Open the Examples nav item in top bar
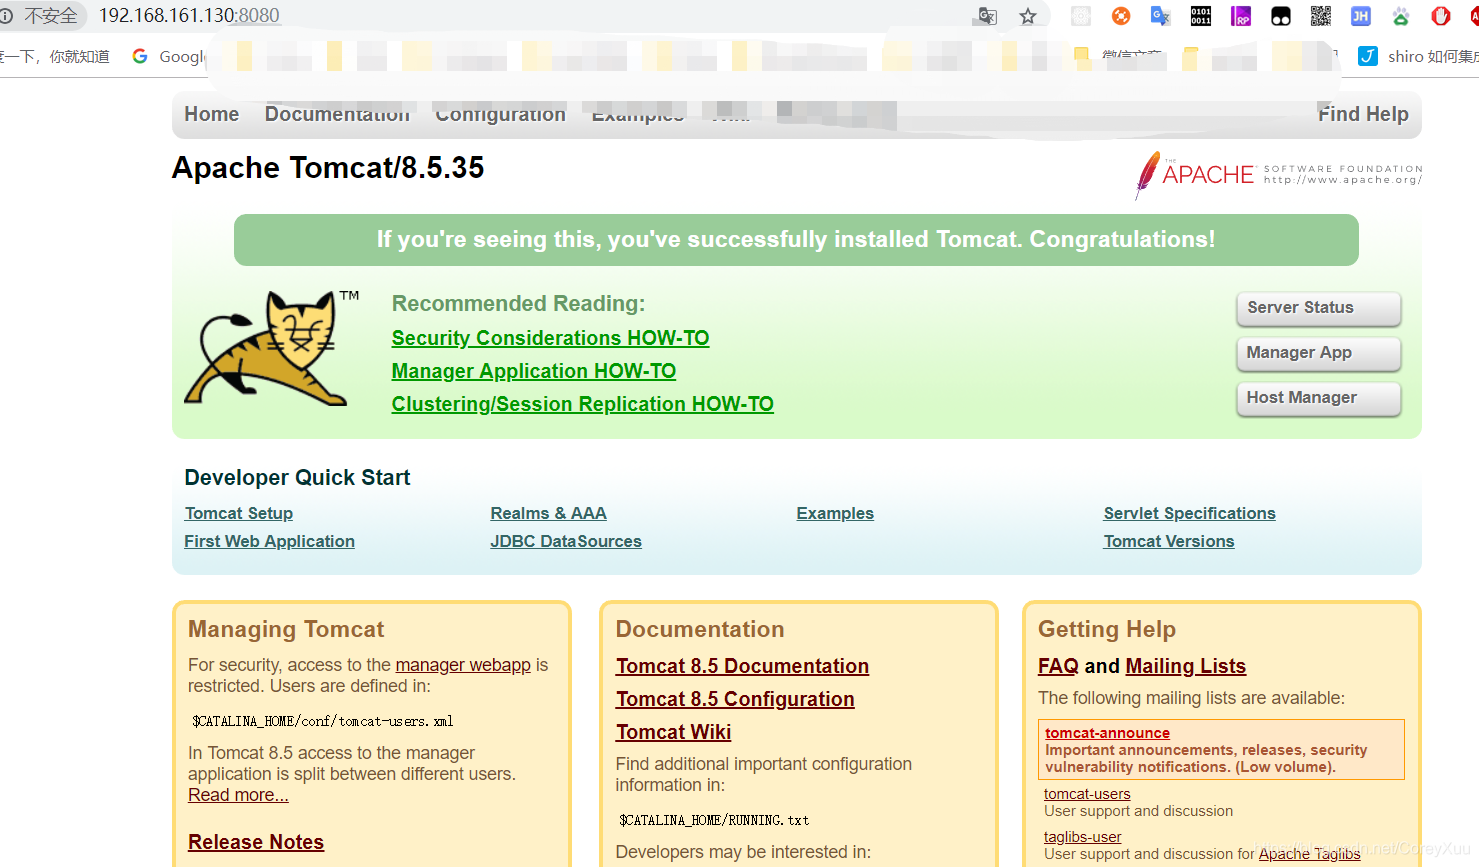This screenshot has height=867, width=1479. (x=638, y=114)
